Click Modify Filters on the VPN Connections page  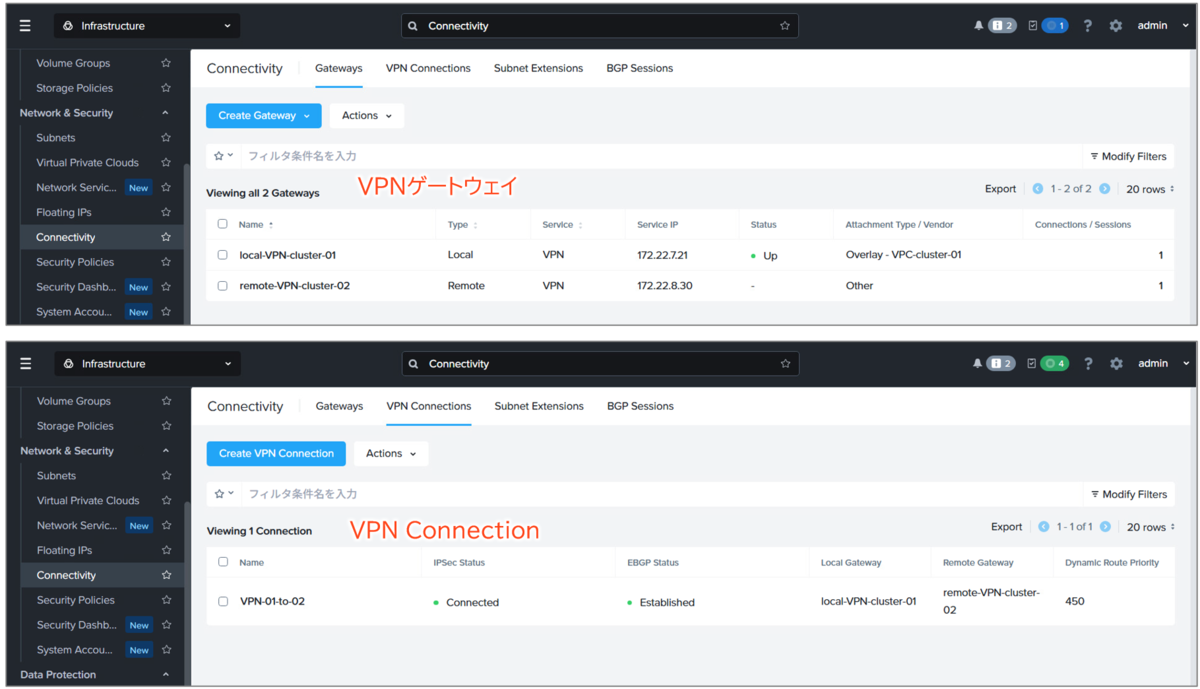click(1129, 494)
